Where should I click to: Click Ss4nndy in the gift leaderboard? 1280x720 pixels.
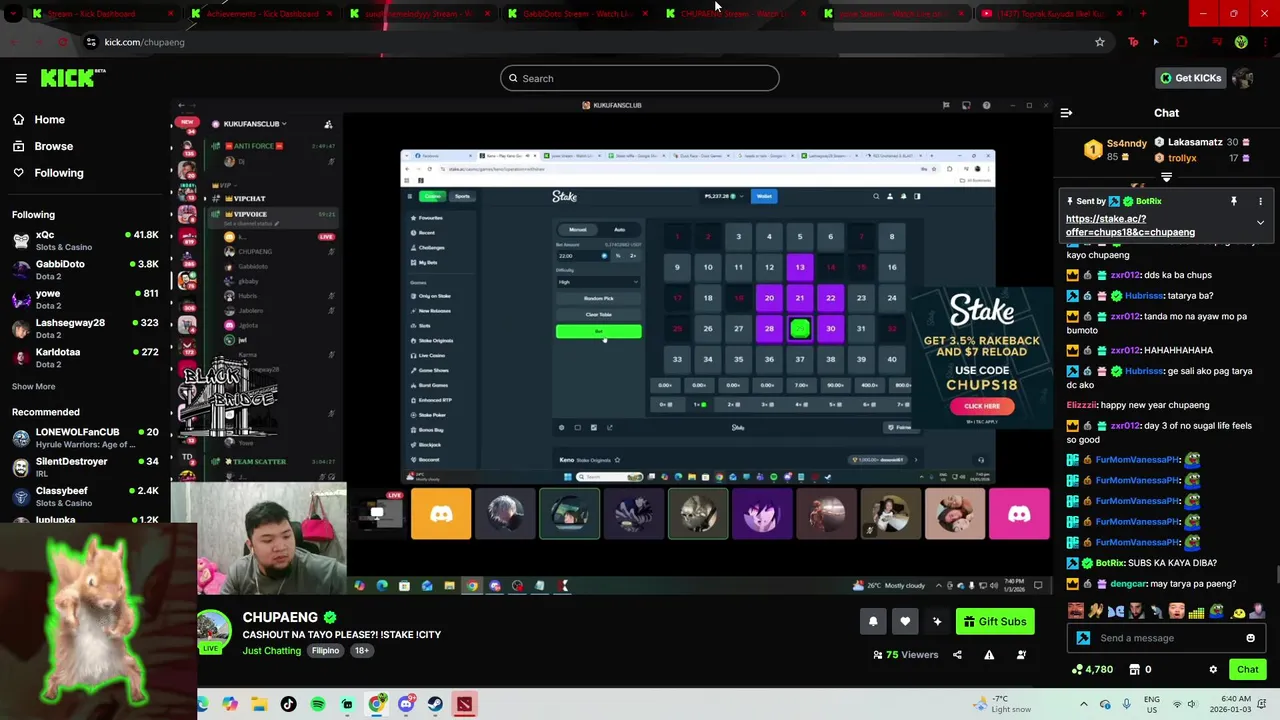pos(1127,143)
